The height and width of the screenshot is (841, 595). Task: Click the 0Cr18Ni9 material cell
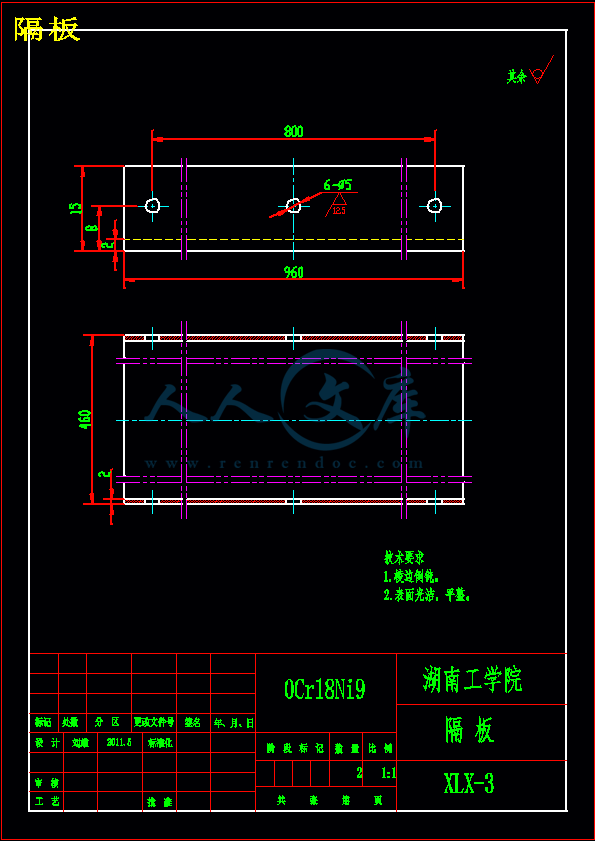click(x=326, y=692)
